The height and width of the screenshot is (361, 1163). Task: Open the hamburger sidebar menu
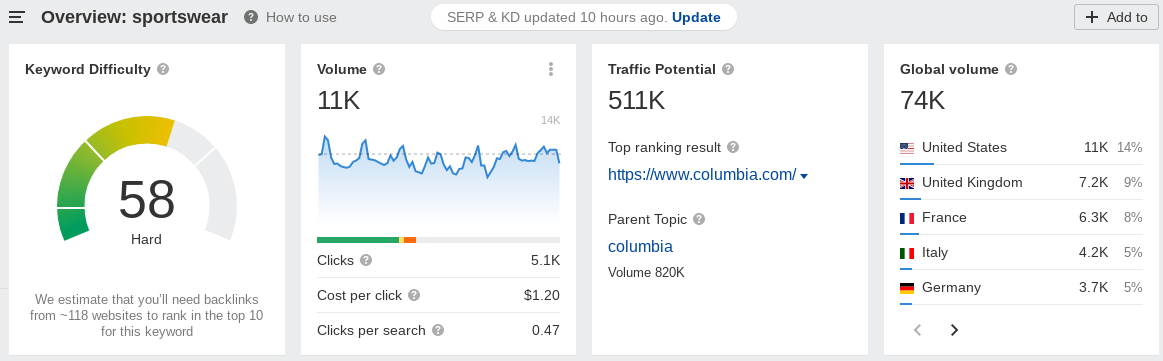16,17
